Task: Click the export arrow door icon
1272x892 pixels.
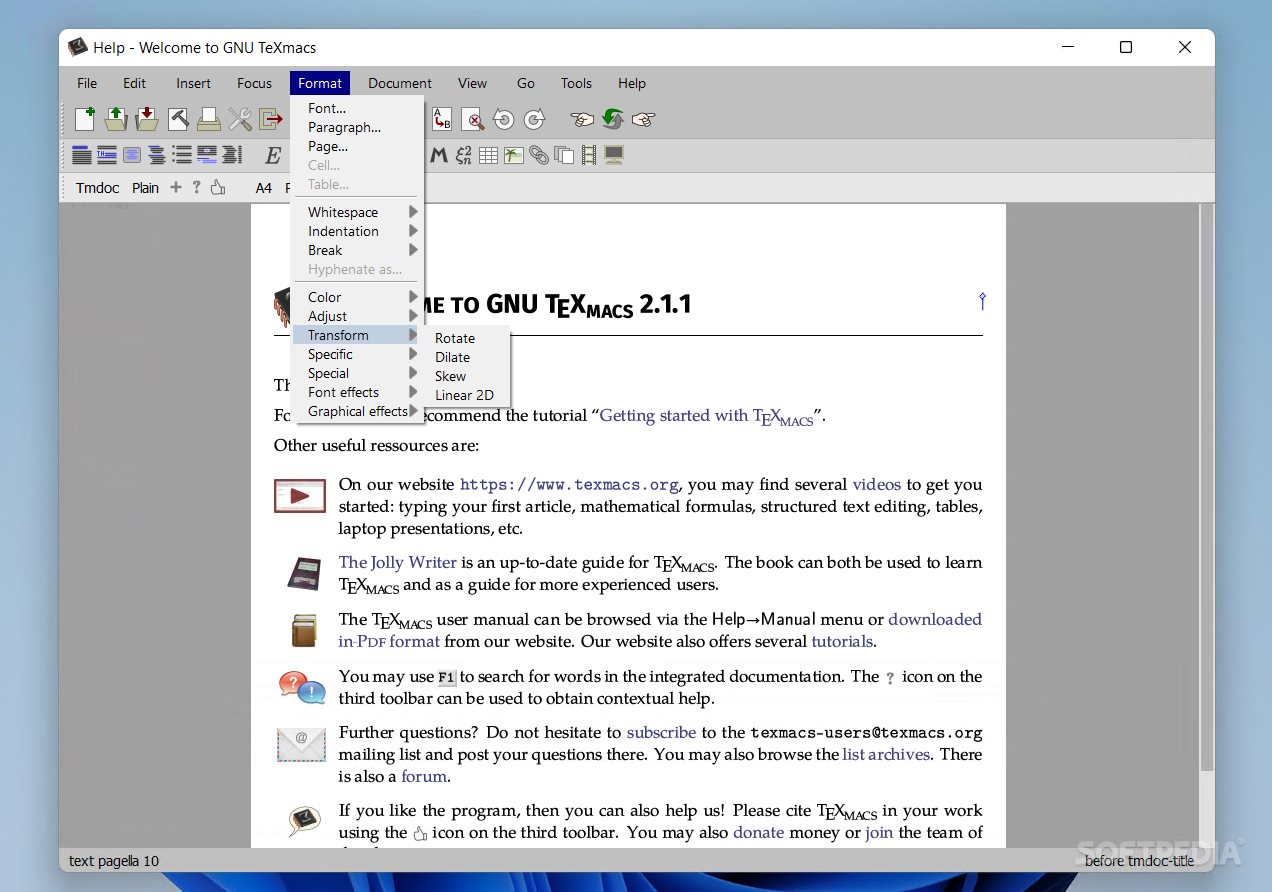Action: pyautogui.click(x=271, y=119)
